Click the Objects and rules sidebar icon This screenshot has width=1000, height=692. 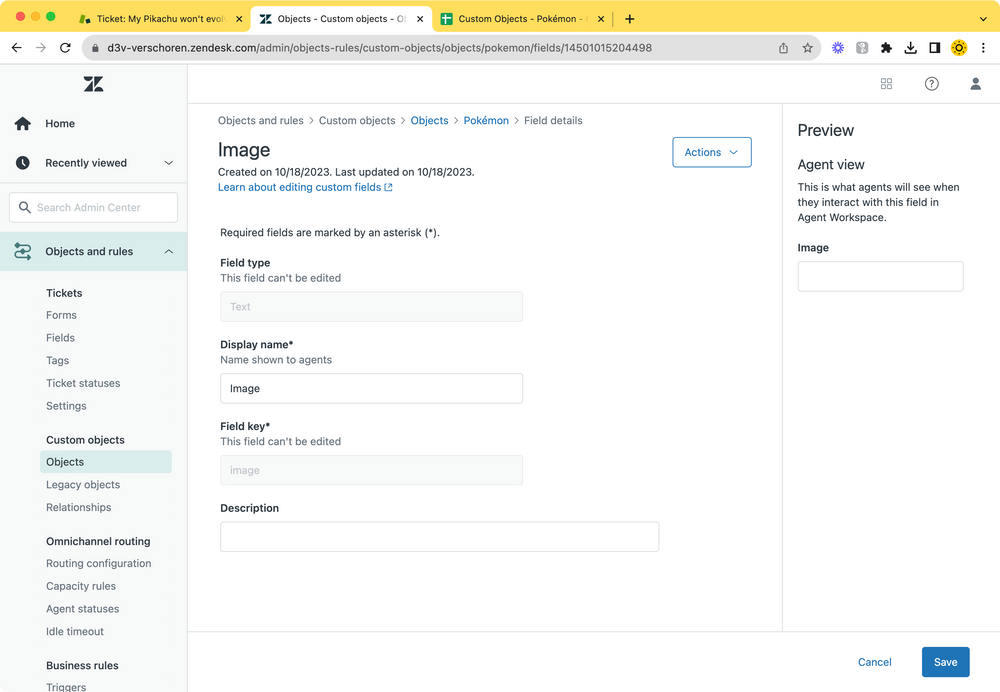pos(22,251)
